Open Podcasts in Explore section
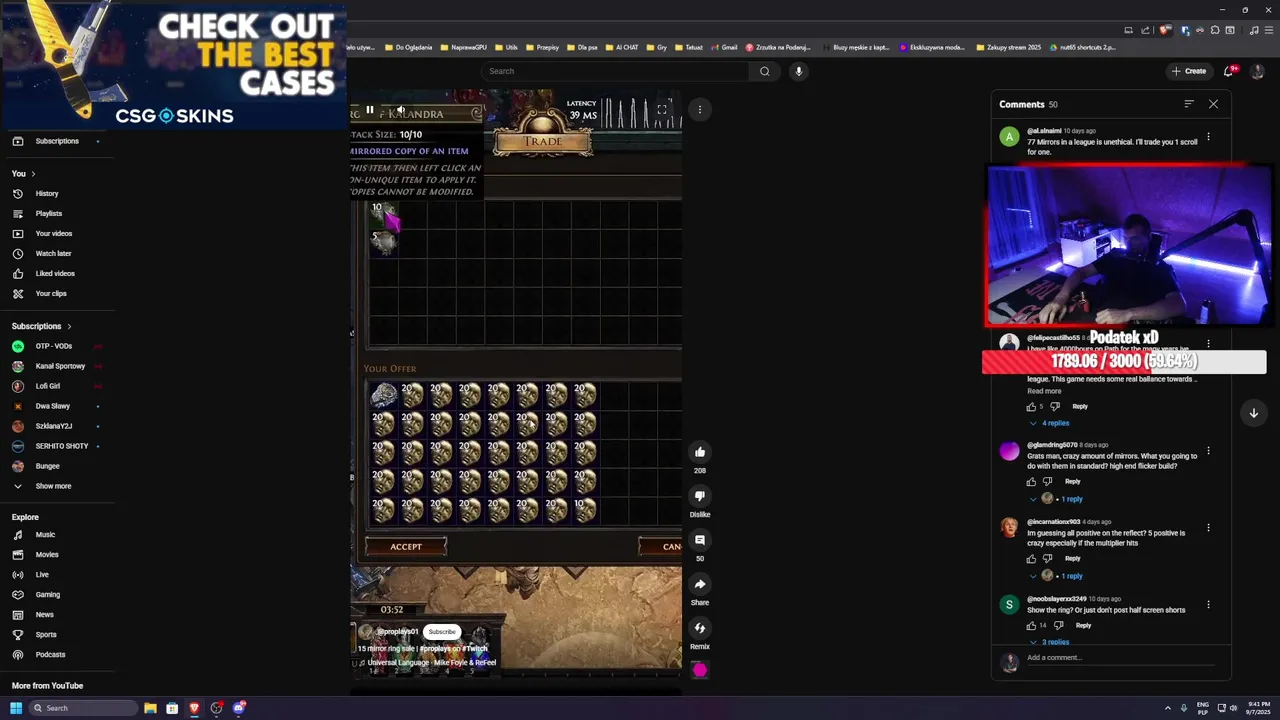The image size is (1280, 720). pos(50,655)
